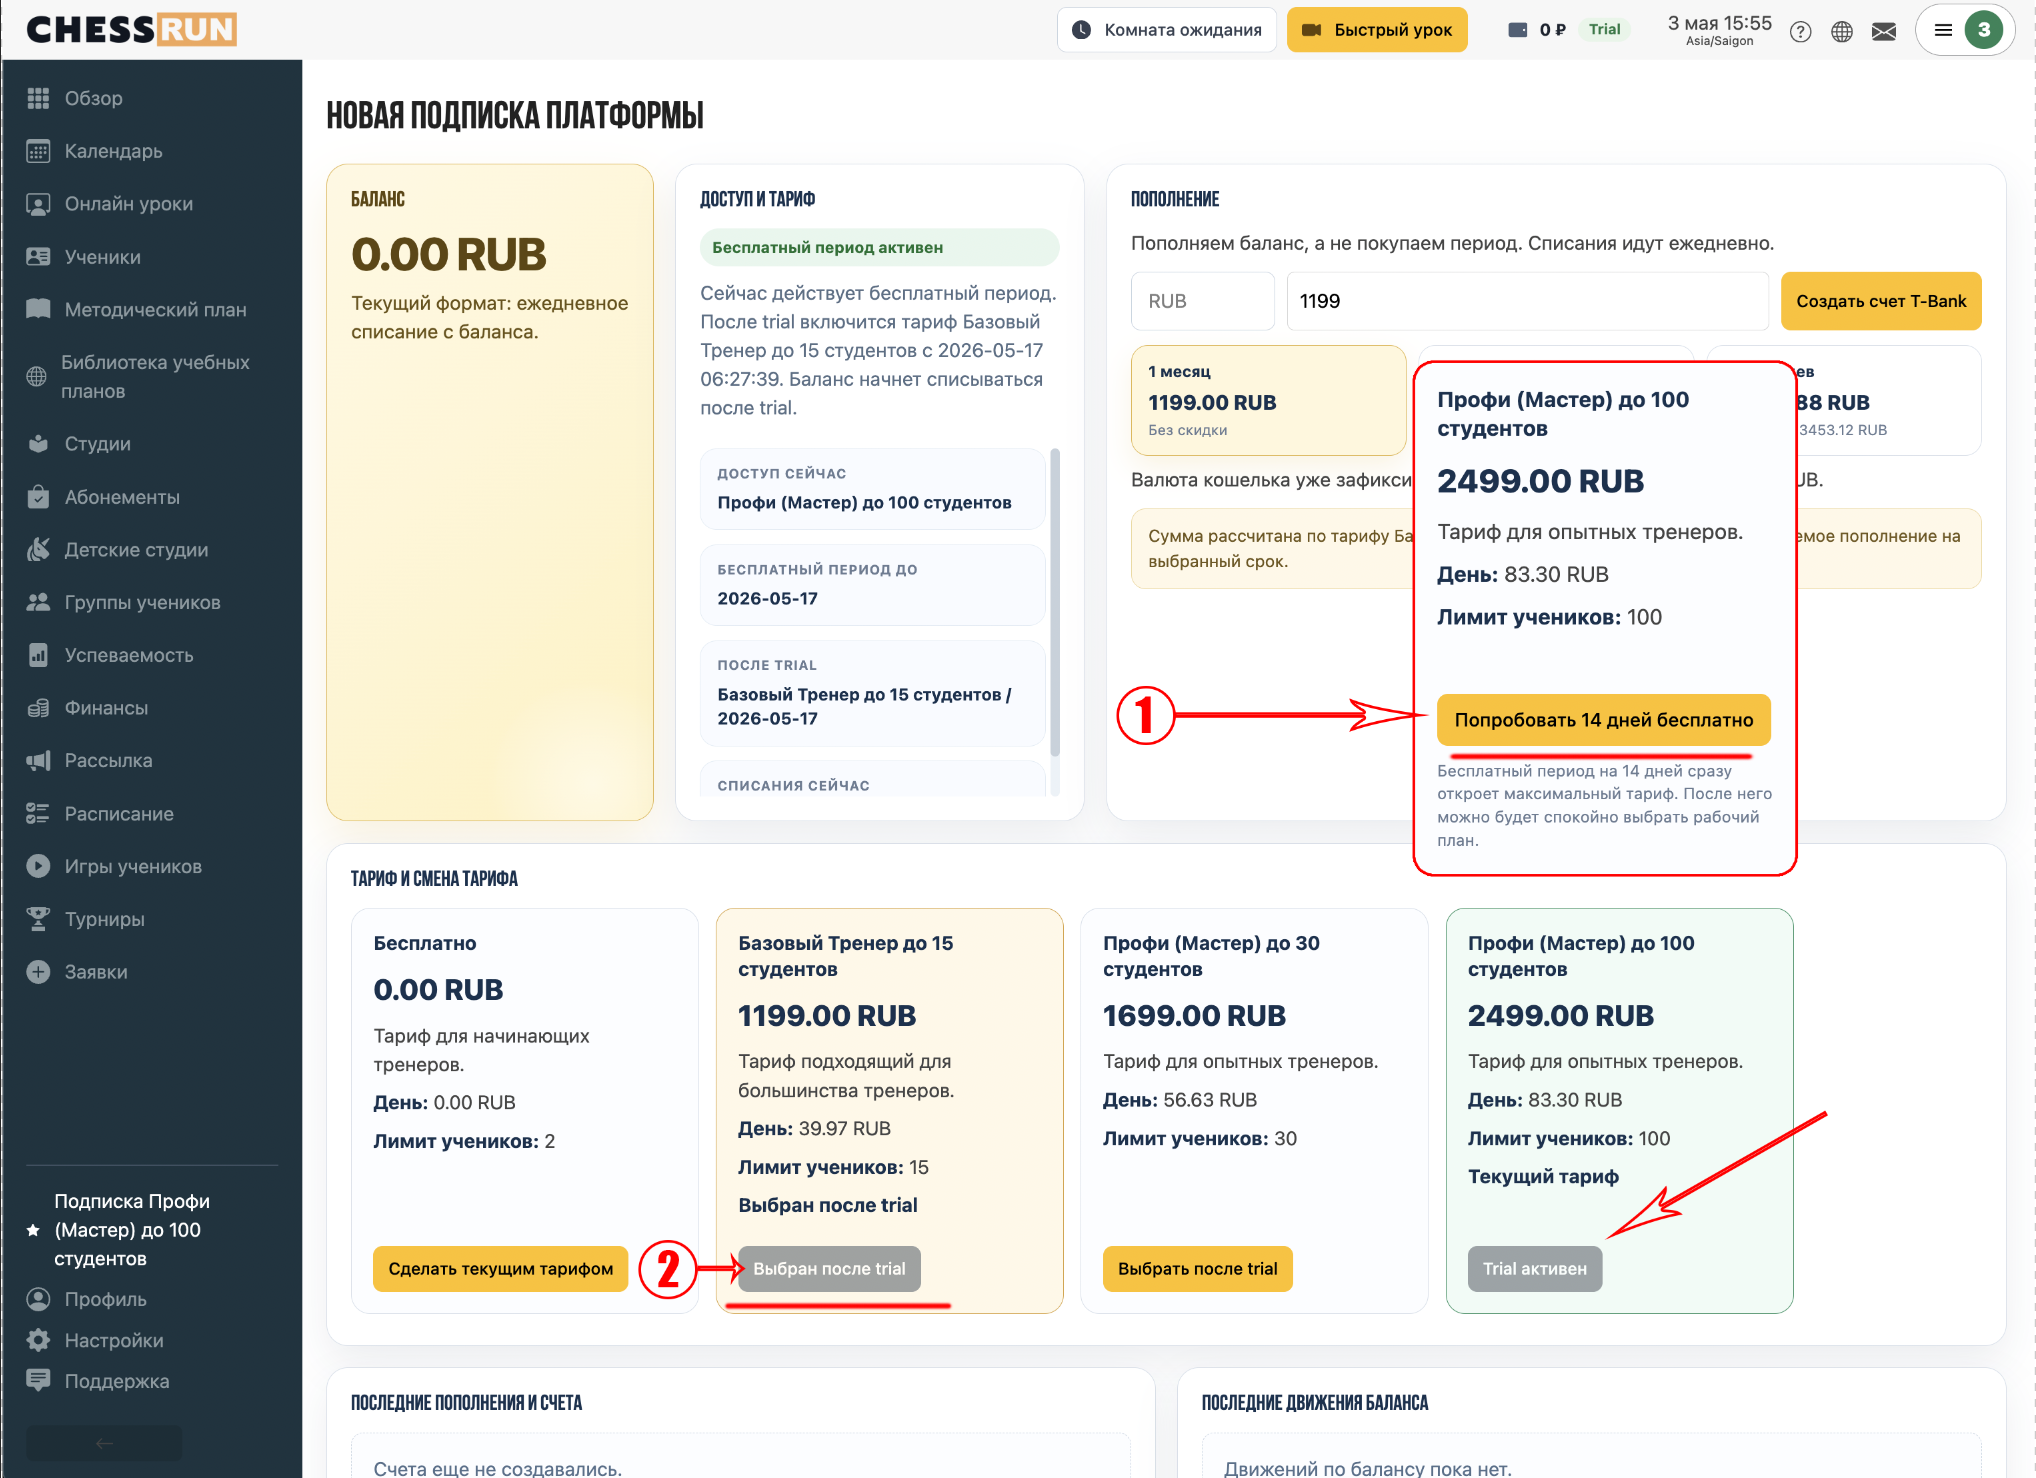The width and height of the screenshot is (2036, 1478).
Task: Open Ученики via its card icon
Action: click(x=38, y=257)
